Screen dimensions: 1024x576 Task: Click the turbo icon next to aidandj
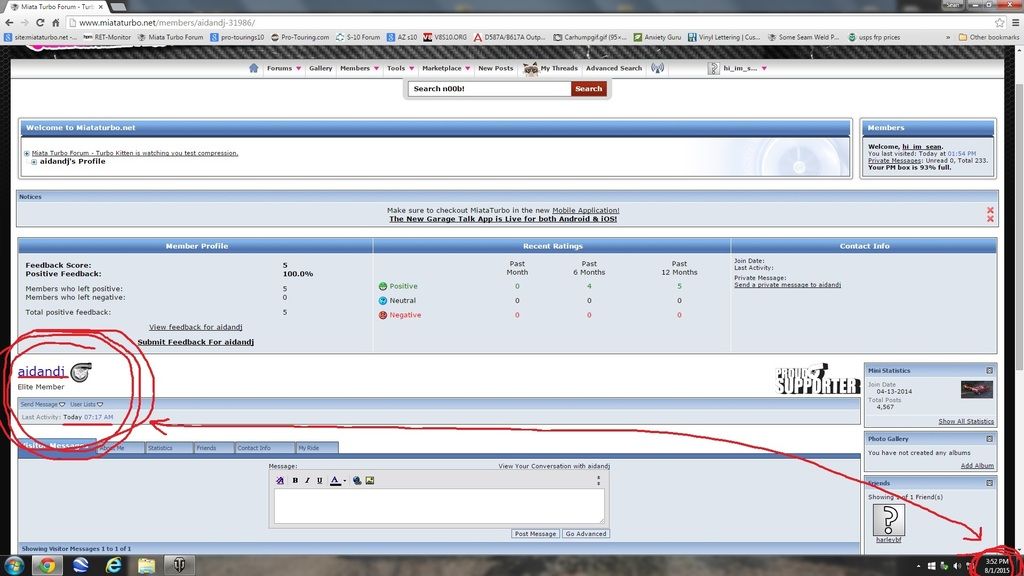(x=81, y=372)
